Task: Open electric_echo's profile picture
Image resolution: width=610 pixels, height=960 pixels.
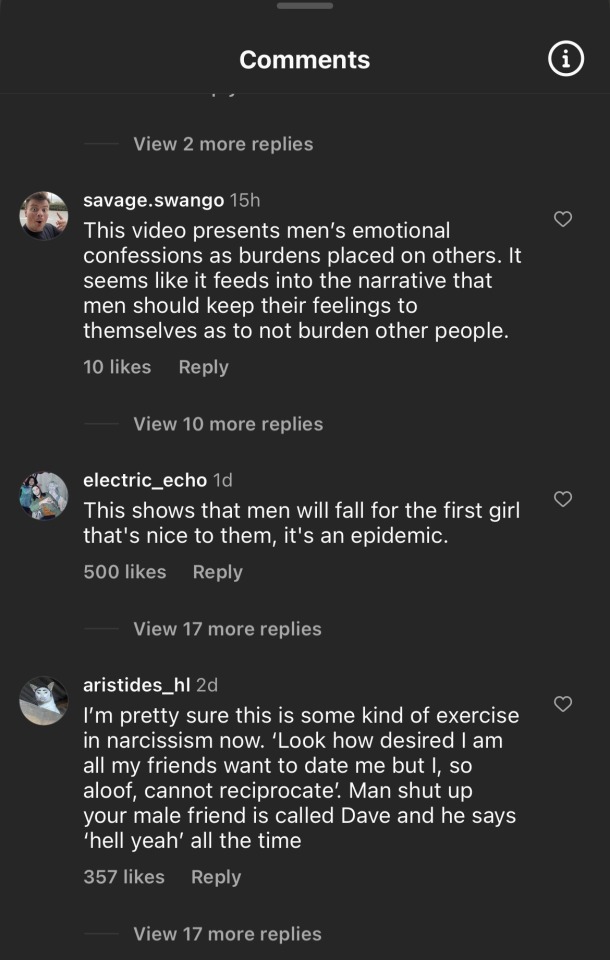Action: [44, 496]
